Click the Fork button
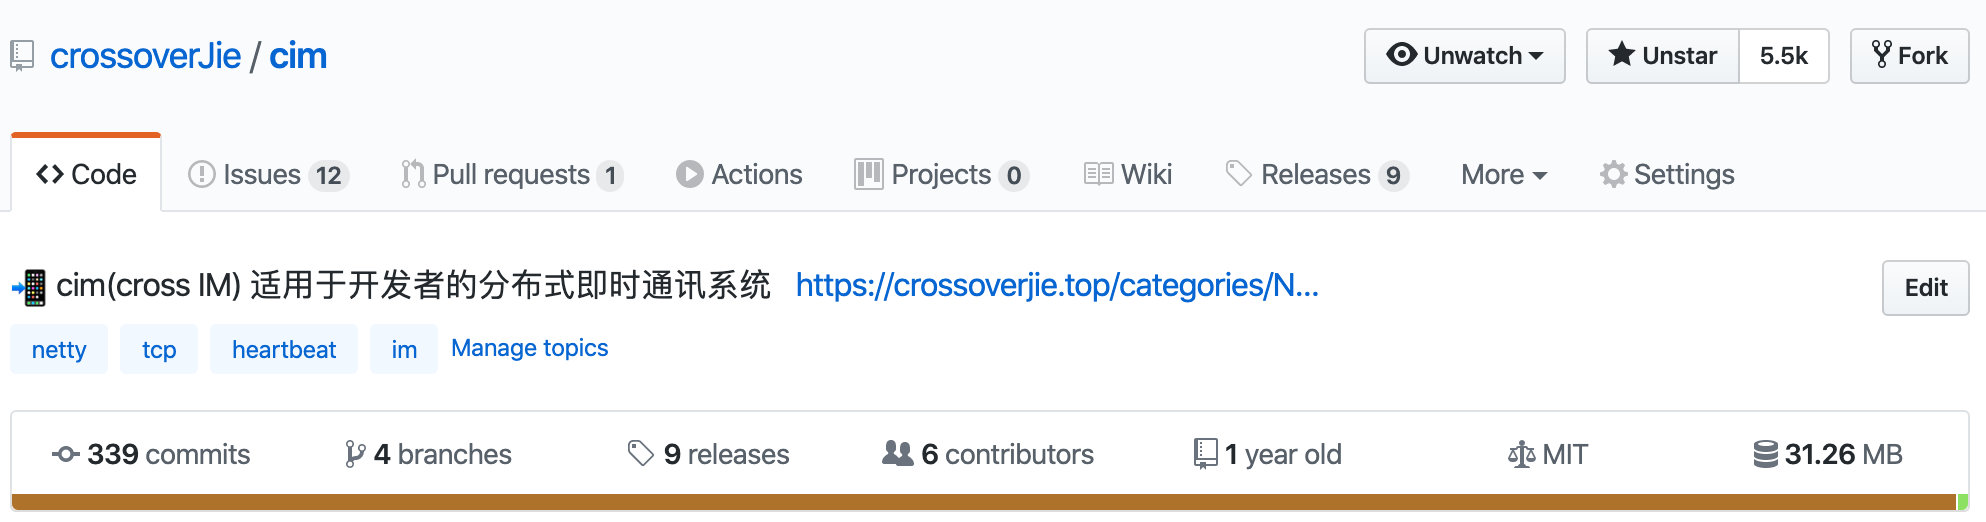The height and width of the screenshot is (522, 1986). 1910,56
